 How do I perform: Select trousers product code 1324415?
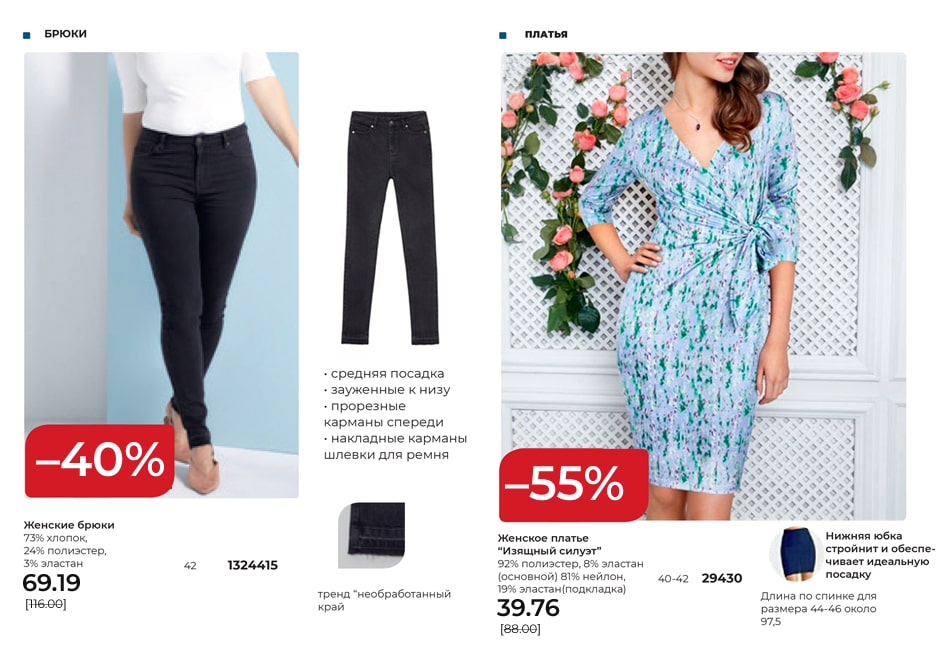click(253, 565)
